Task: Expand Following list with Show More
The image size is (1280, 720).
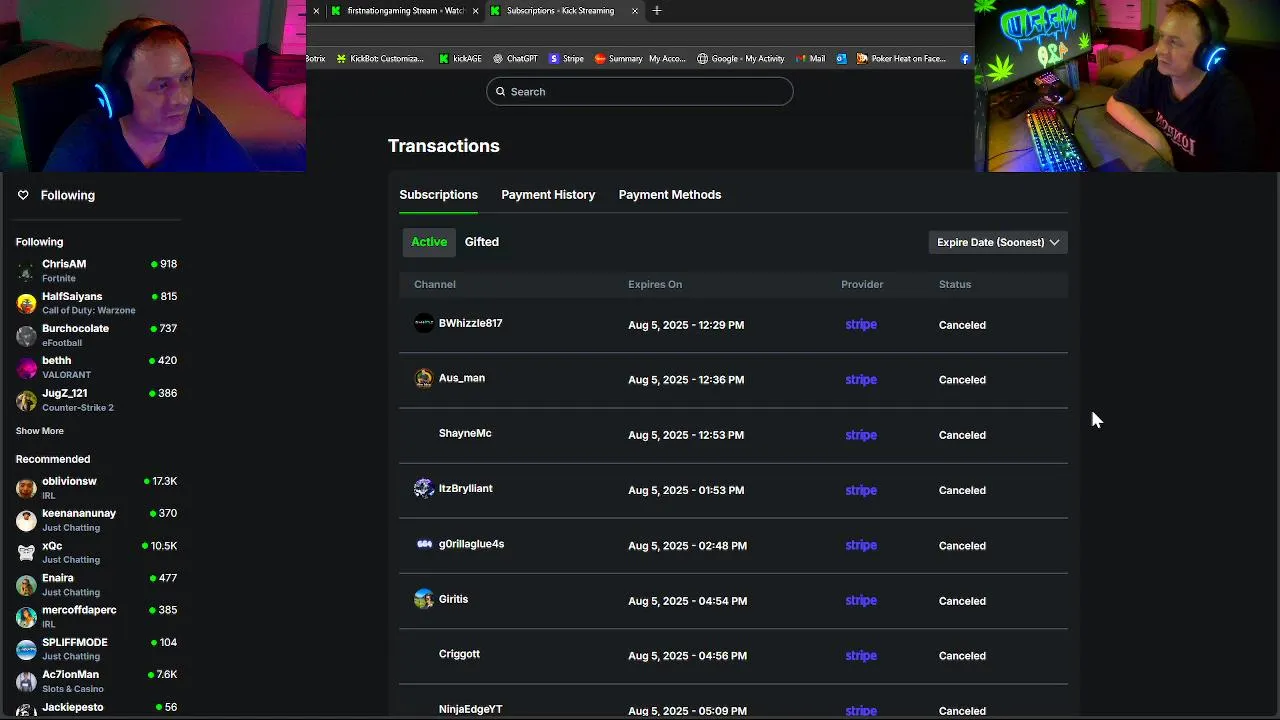Action: click(x=39, y=431)
